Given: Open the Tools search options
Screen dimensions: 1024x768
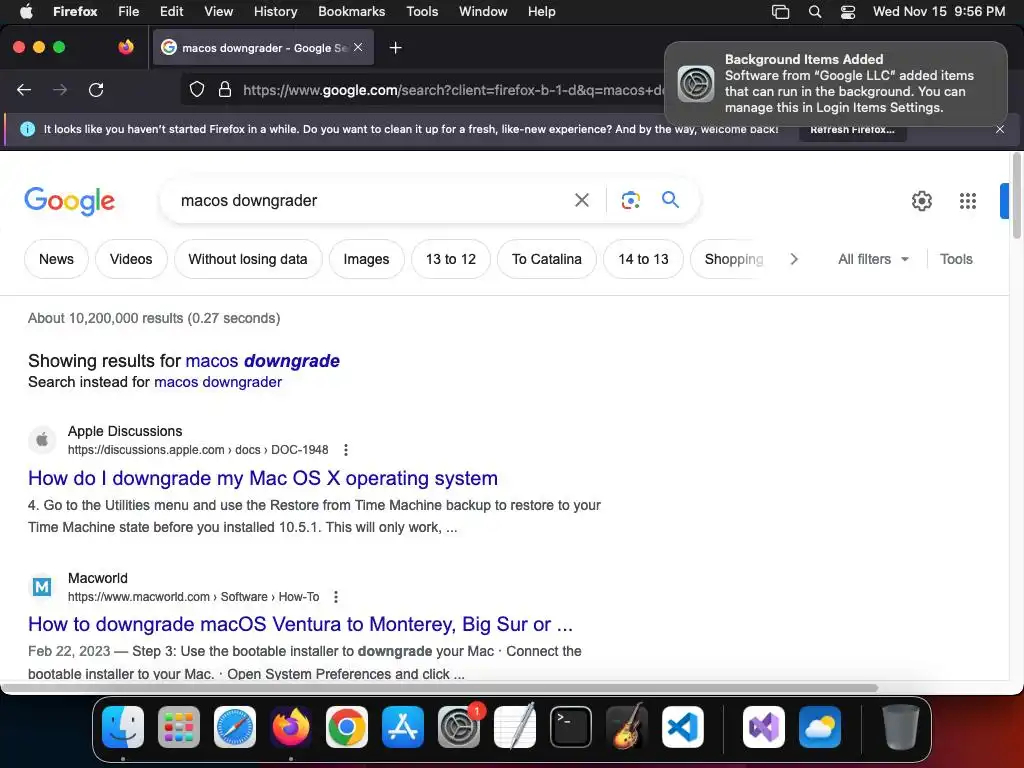Looking at the screenshot, I should click(x=956, y=259).
